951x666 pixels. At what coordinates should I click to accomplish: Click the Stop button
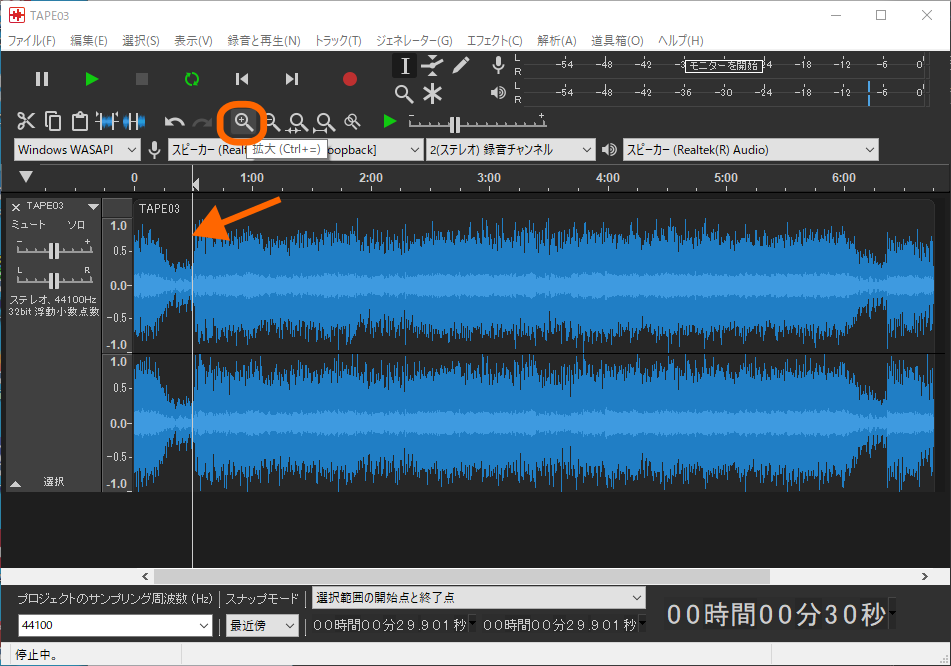(141, 79)
